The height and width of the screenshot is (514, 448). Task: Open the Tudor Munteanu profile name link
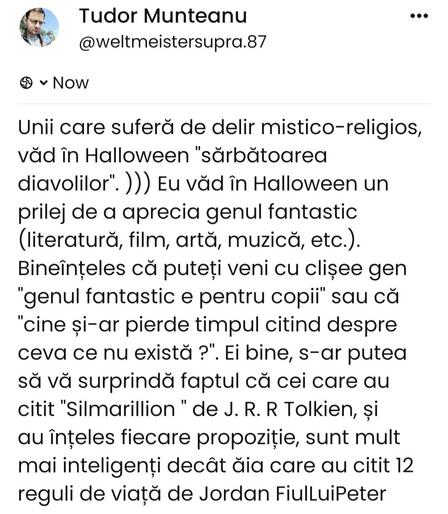pyautogui.click(x=163, y=16)
